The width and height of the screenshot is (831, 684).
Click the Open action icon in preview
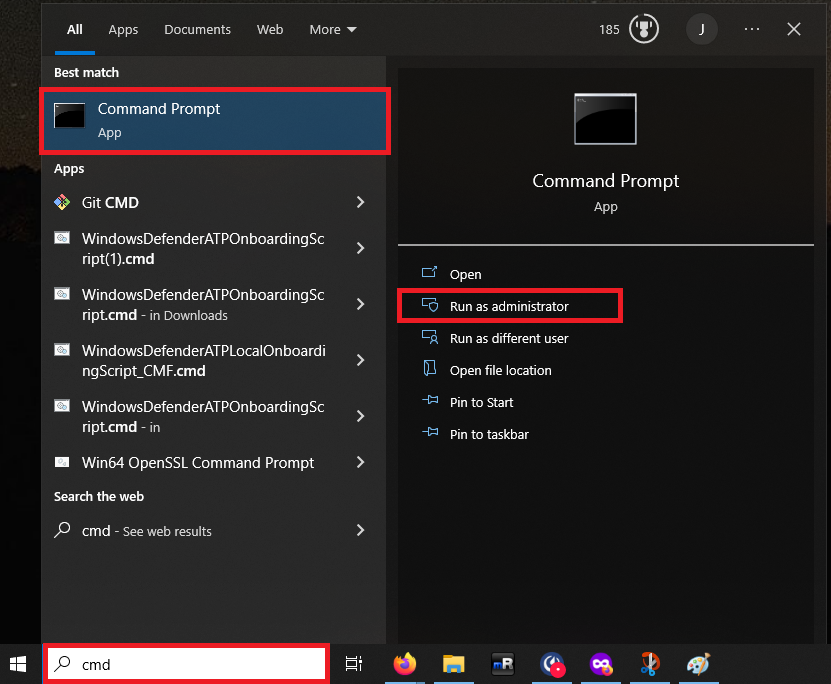(x=429, y=272)
